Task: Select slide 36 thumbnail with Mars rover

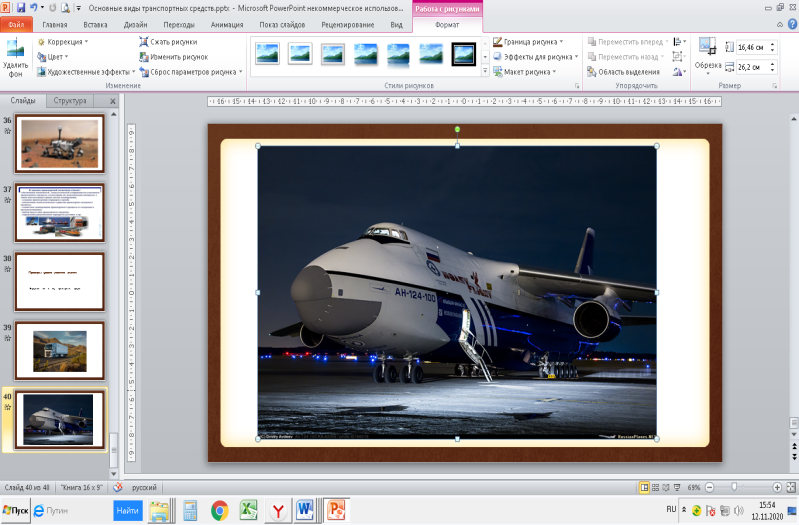Action: click(60, 143)
